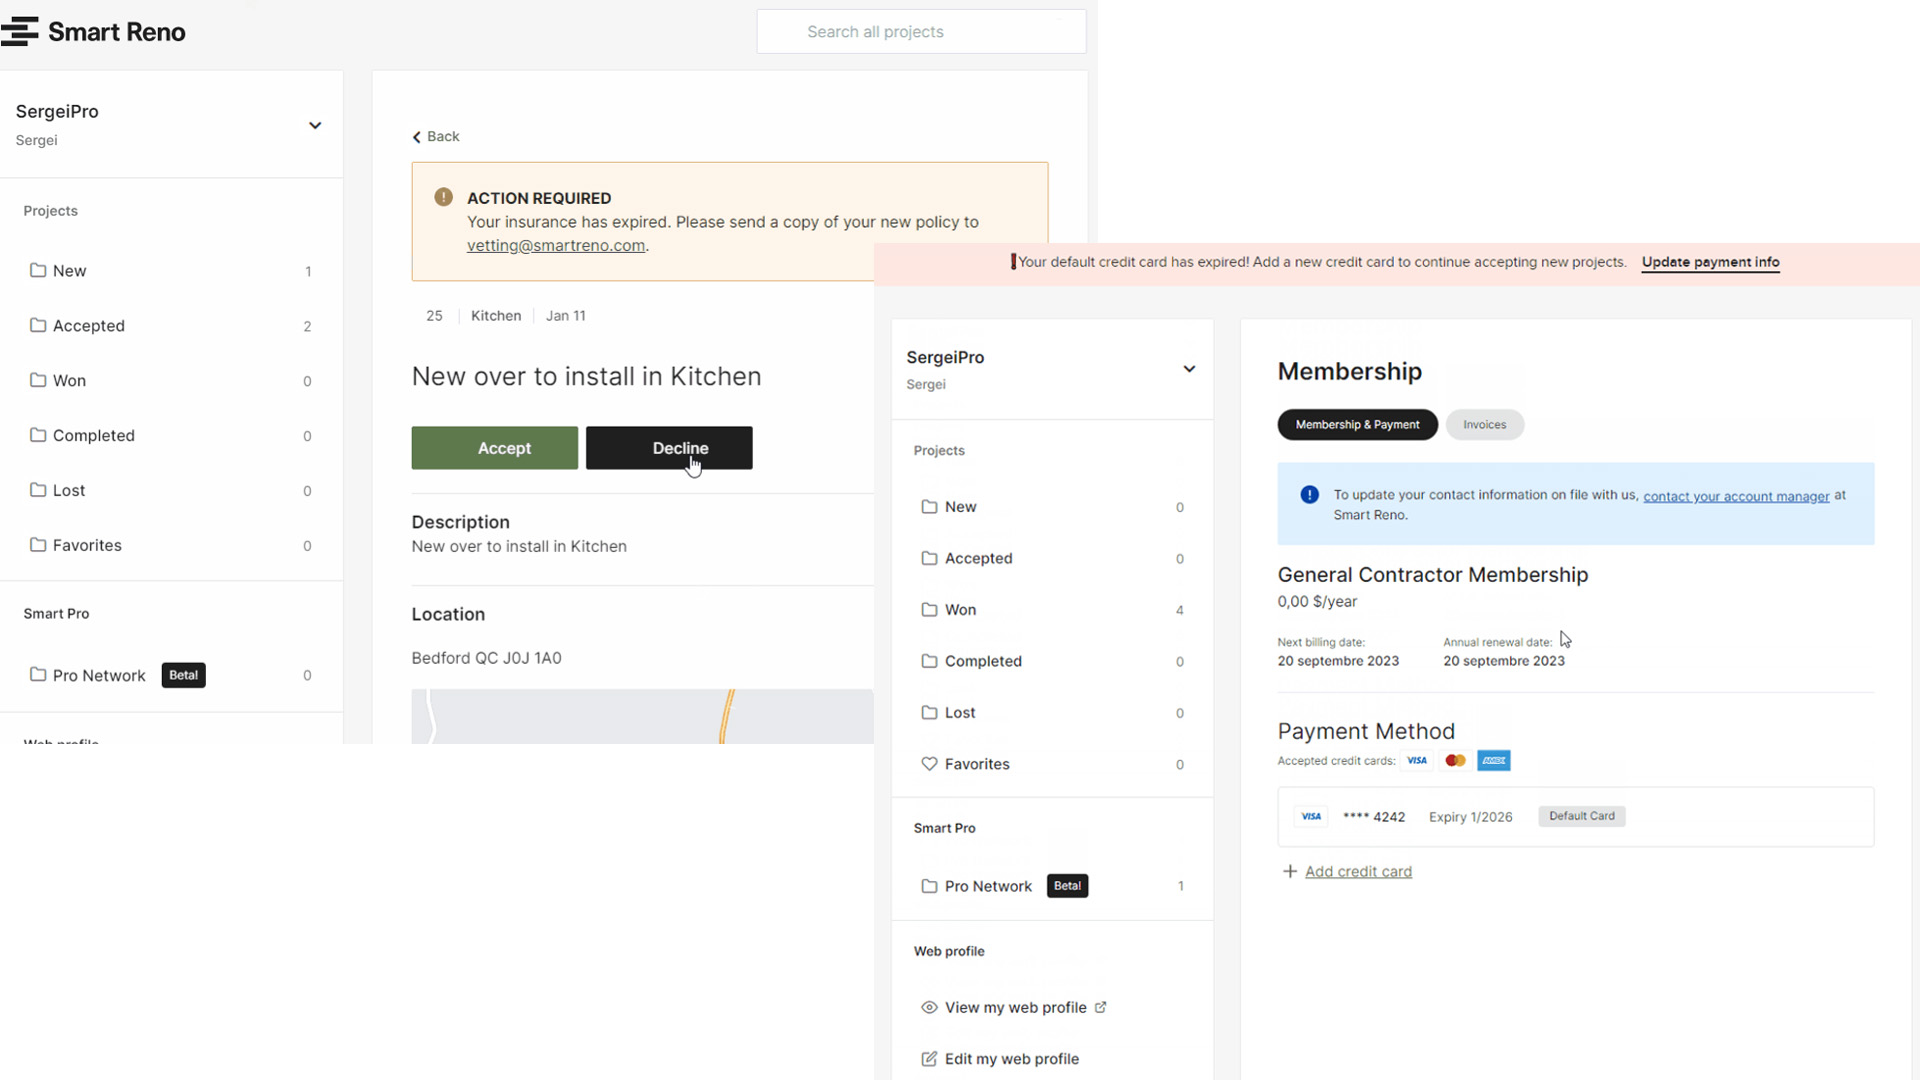Go back using the Back chevron
The height and width of the screenshot is (1080, 1920).
pyautogui.click(x=417, y=137)
